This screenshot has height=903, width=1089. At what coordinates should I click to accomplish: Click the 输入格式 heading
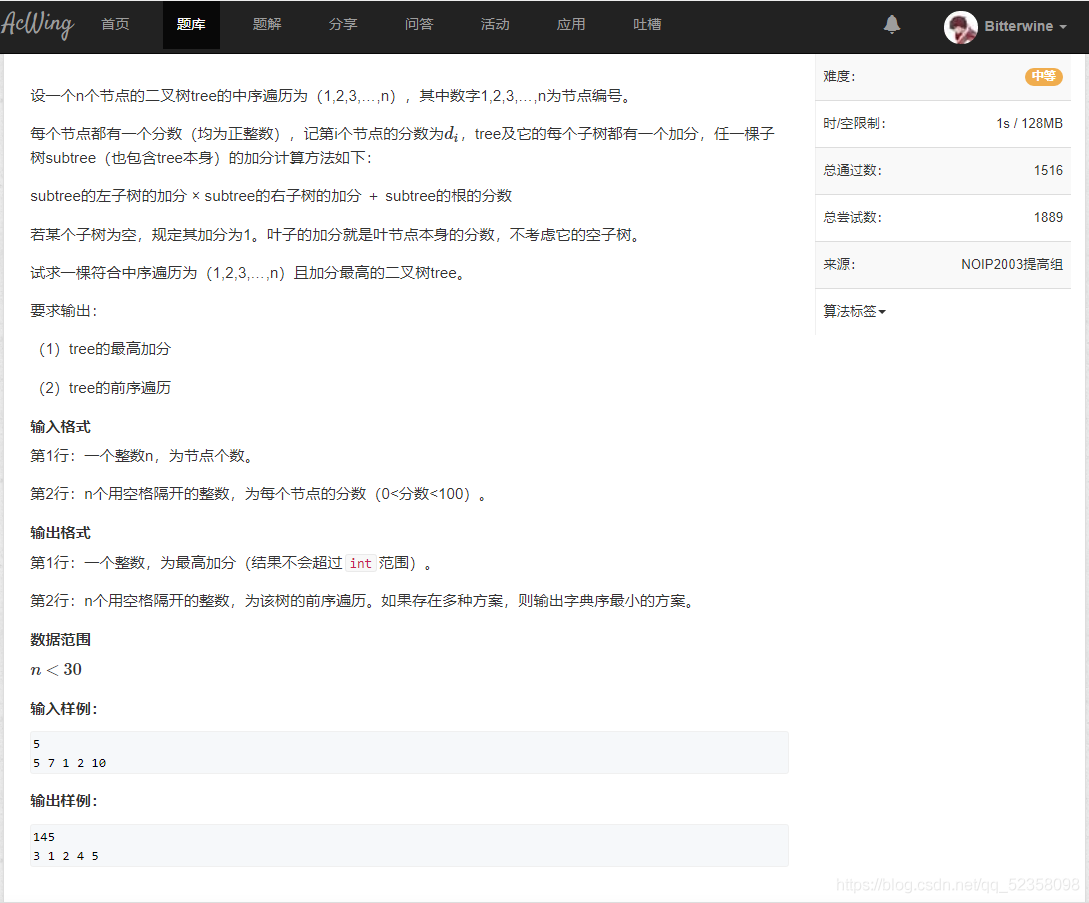pos(60,426)
